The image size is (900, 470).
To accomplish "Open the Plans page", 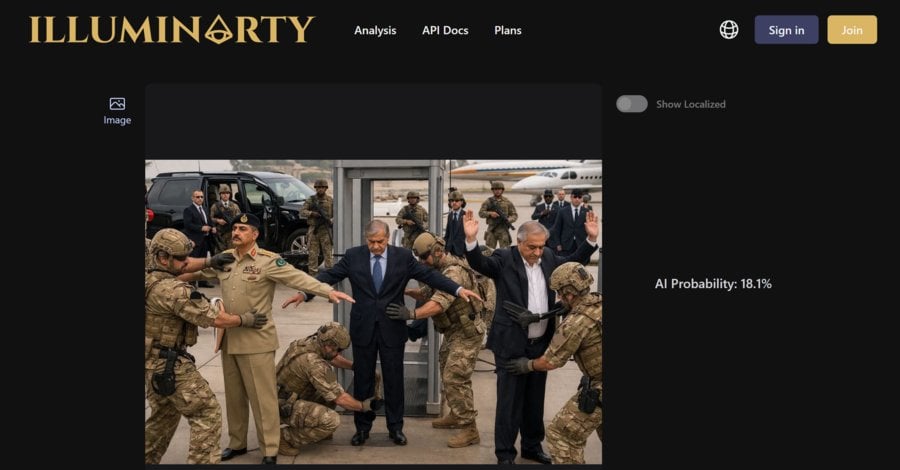I will 508,30.
